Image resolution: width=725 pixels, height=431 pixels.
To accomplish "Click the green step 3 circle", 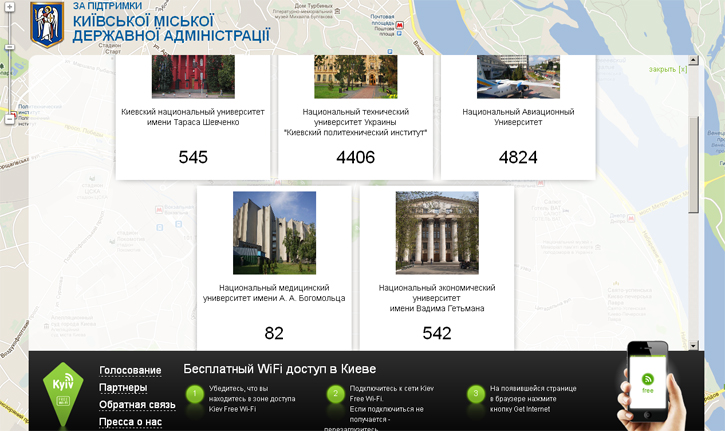I will point(476,394).
